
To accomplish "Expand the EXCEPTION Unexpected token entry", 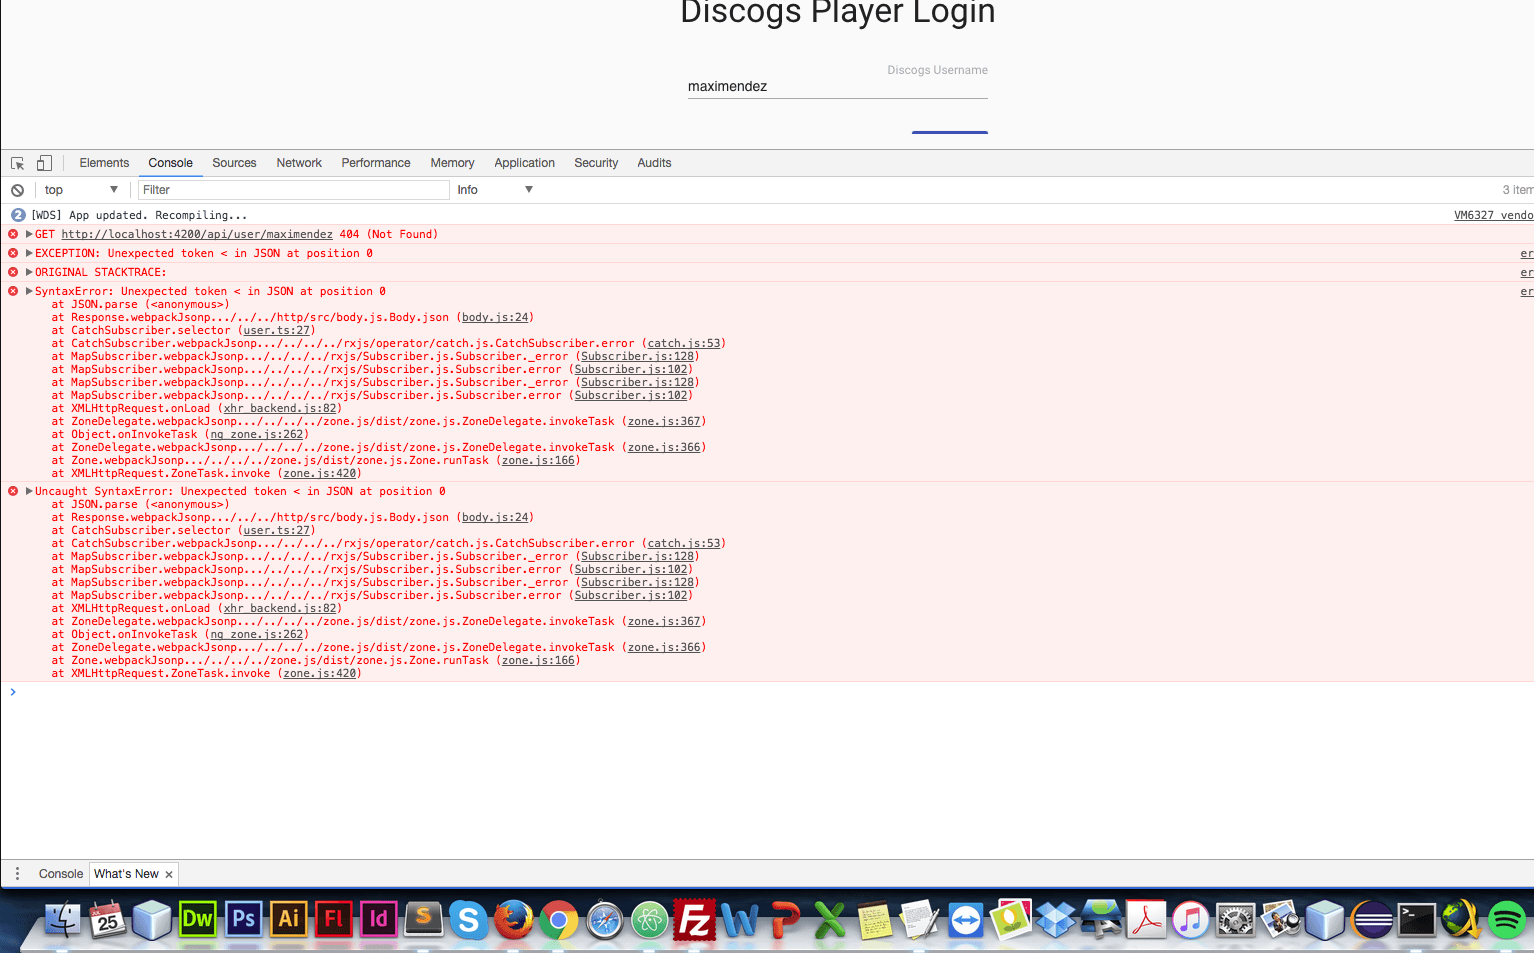I will (29, 253).
